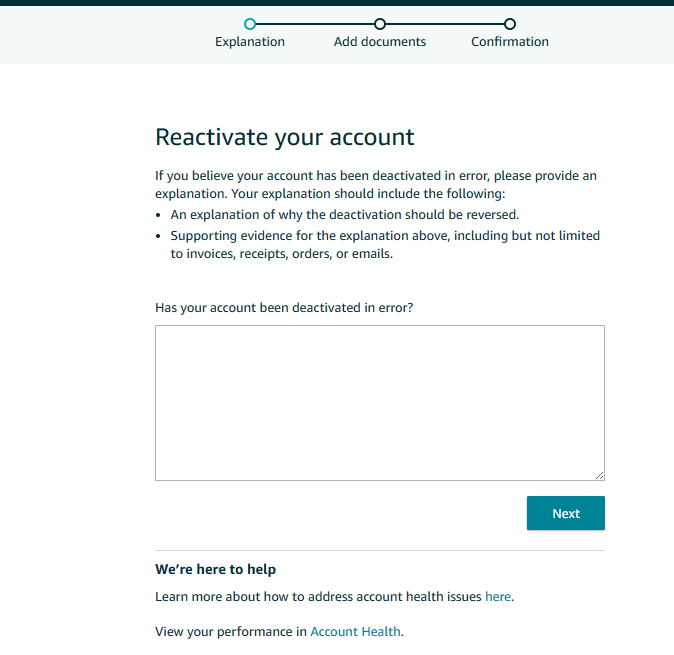Click the Add documents step label

pyautogui.click(x=380, y=42)
